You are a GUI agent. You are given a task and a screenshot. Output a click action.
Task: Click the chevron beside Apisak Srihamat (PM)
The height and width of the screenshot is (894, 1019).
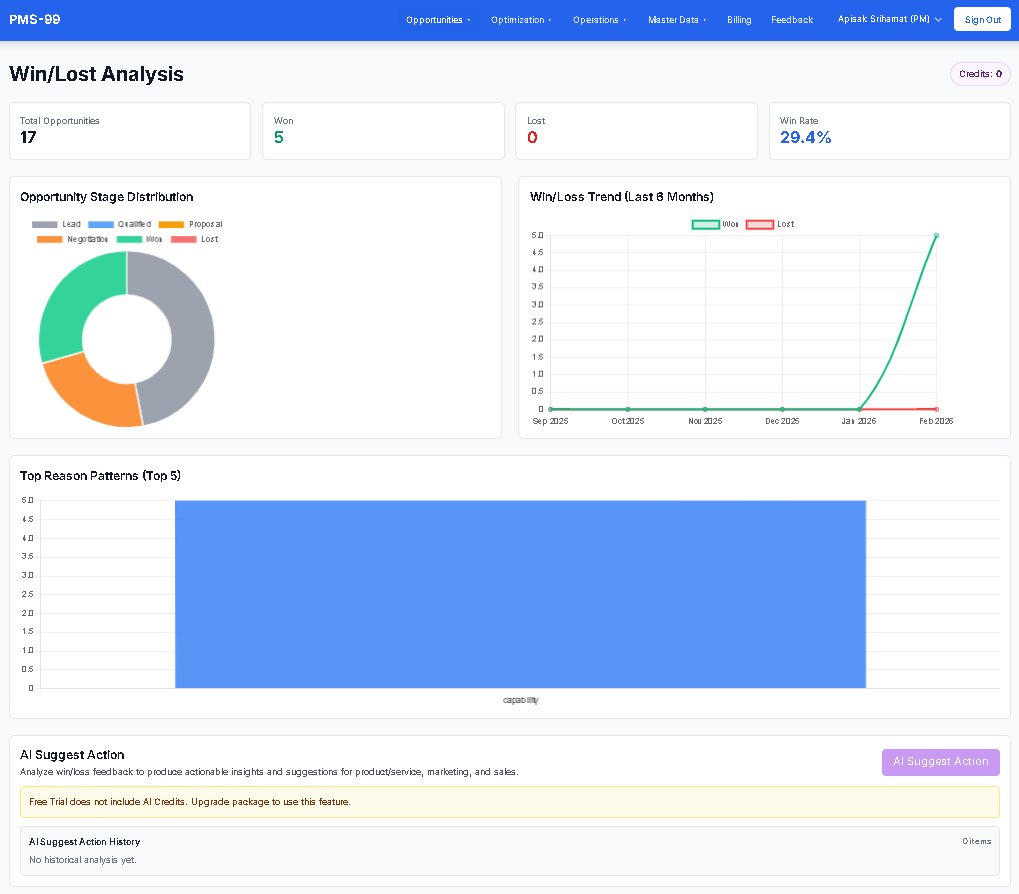938,19
